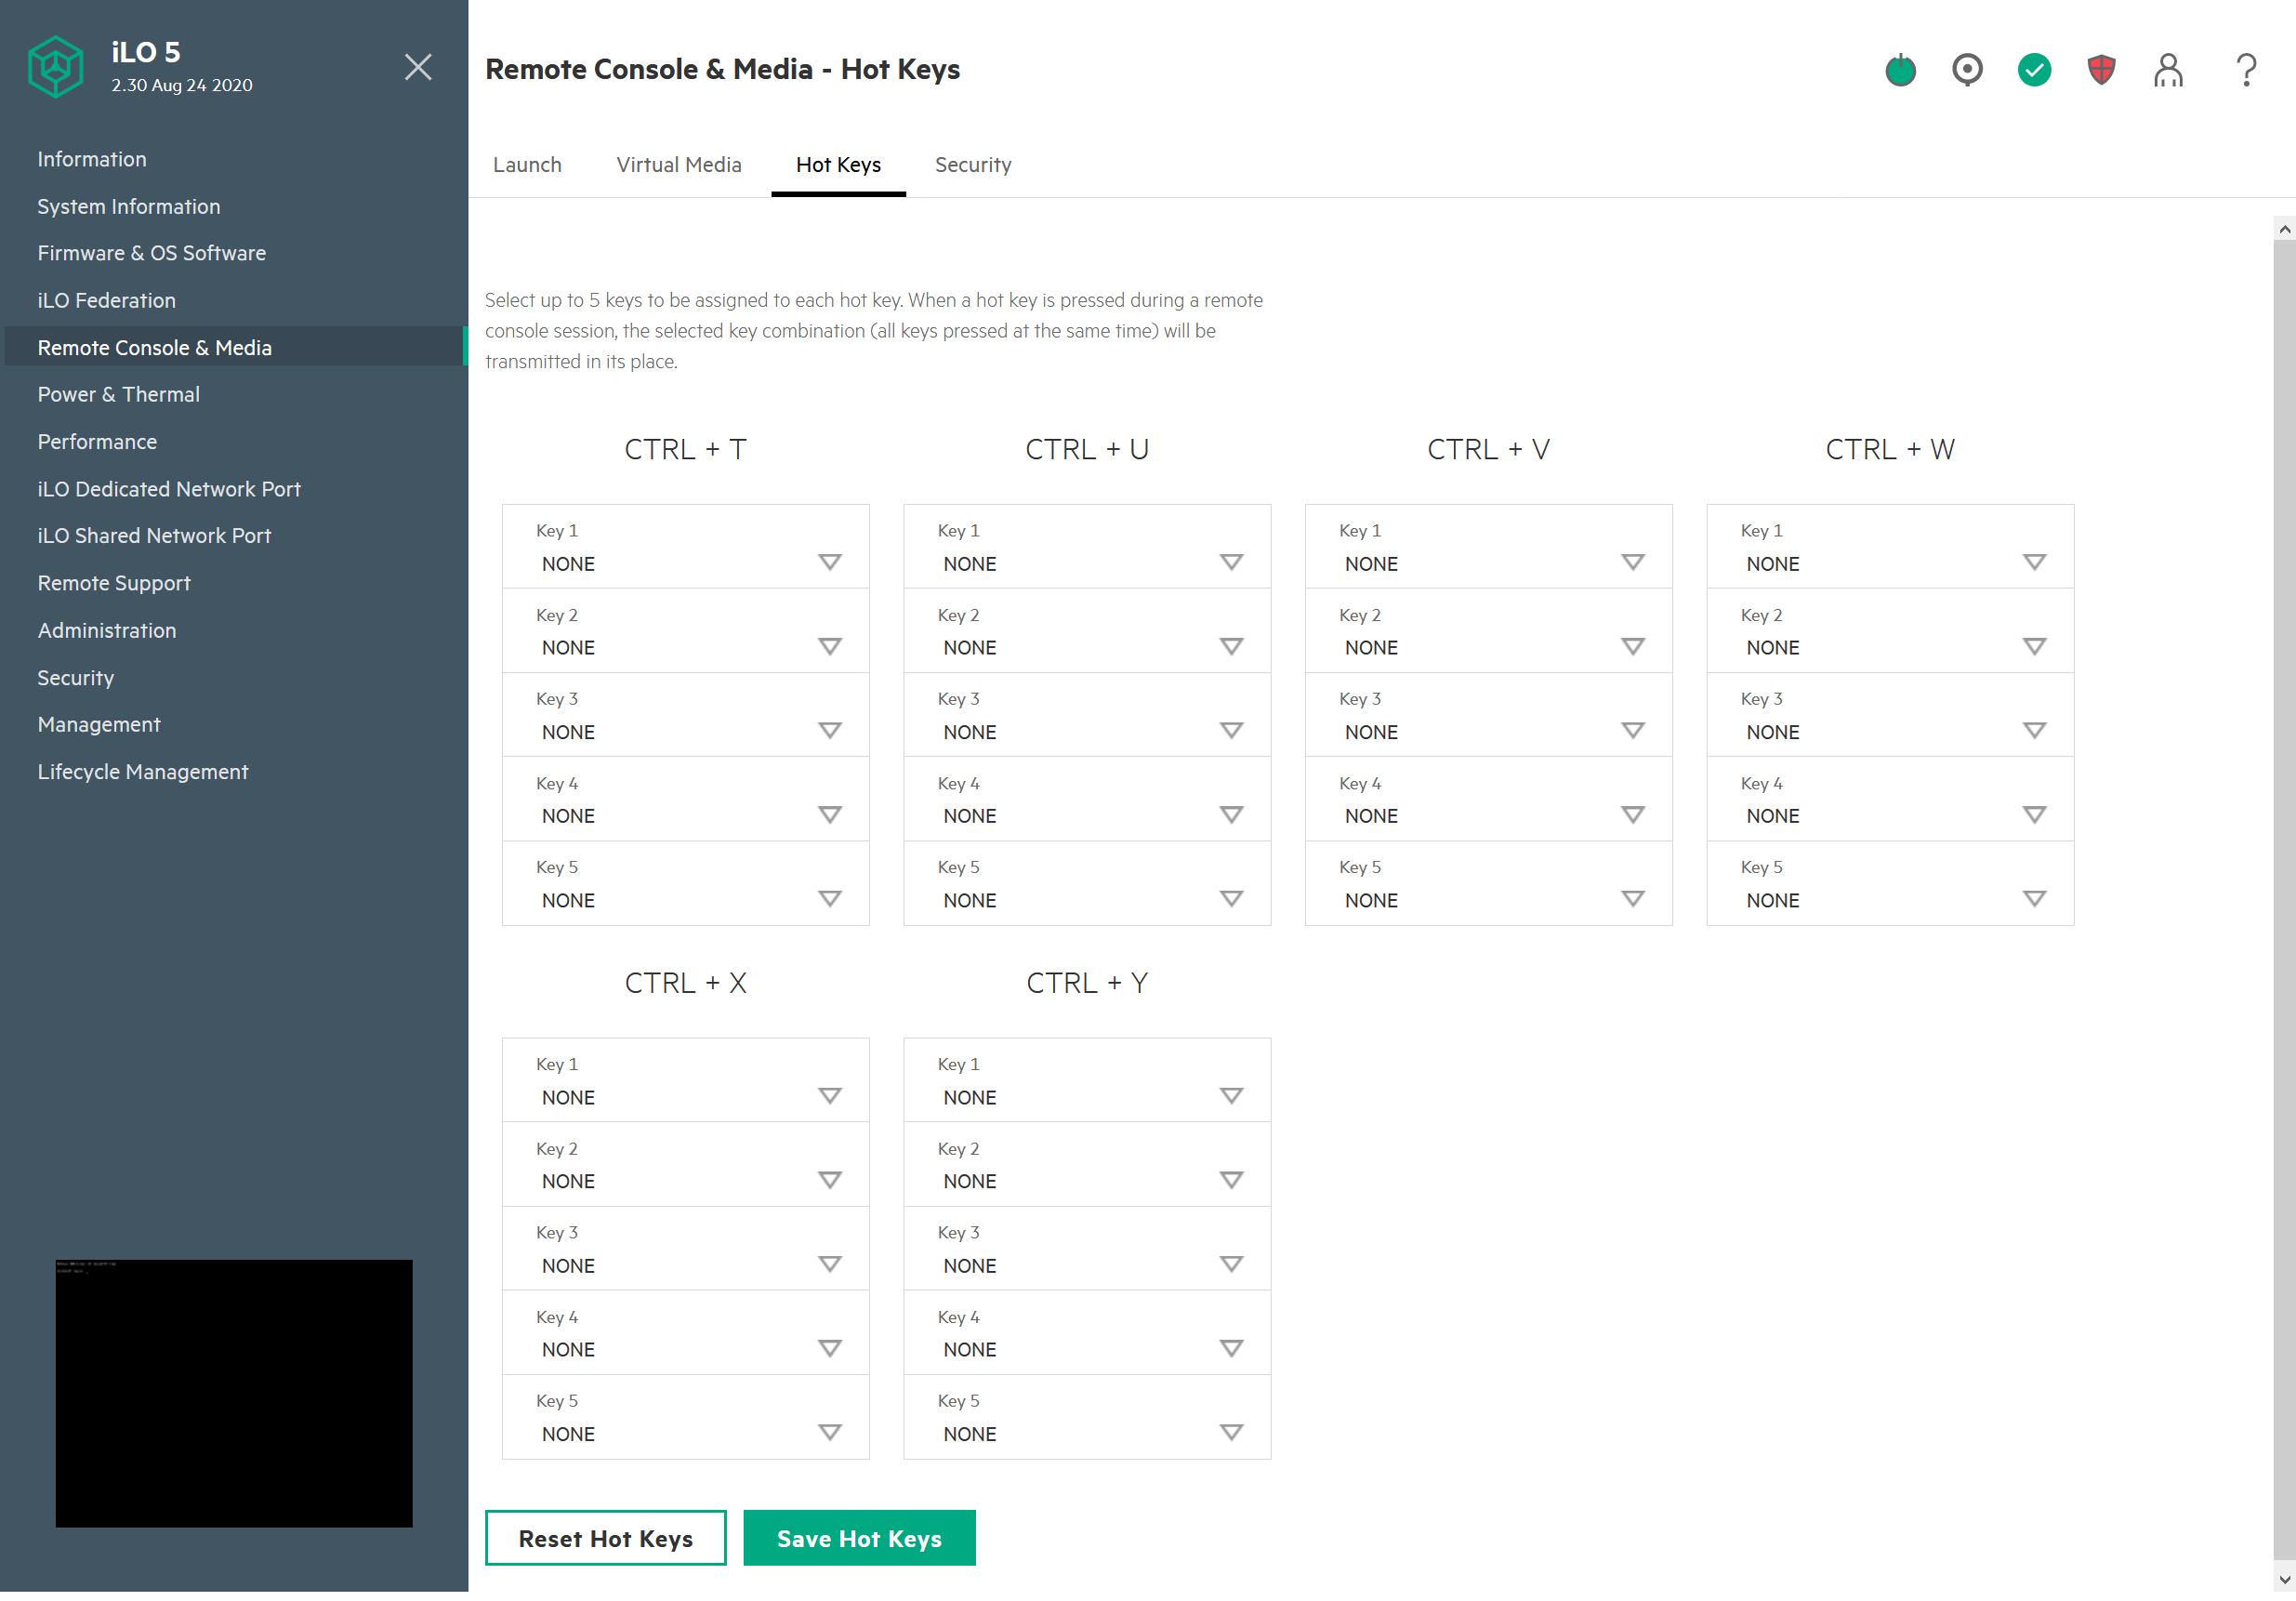
Task: Click the red security shield icon
Action: [2101, 70]
